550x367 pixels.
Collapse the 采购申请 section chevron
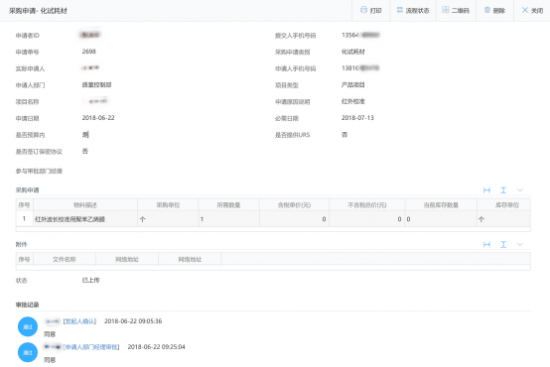(520, 190)
